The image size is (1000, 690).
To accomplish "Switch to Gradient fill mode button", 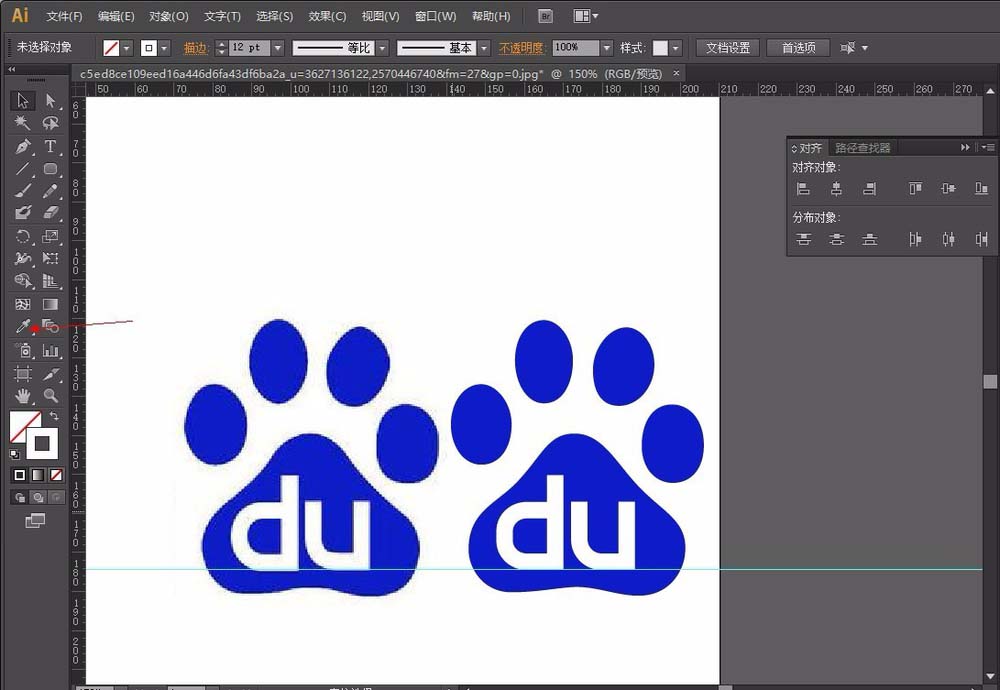I will pos(38,475).
